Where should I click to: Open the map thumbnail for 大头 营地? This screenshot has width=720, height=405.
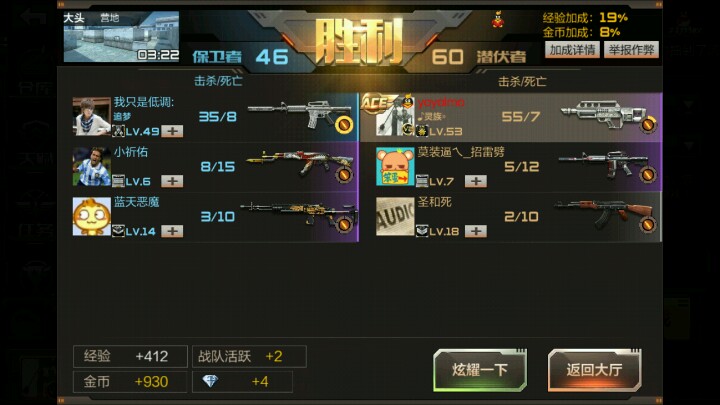tap(121, 37)
